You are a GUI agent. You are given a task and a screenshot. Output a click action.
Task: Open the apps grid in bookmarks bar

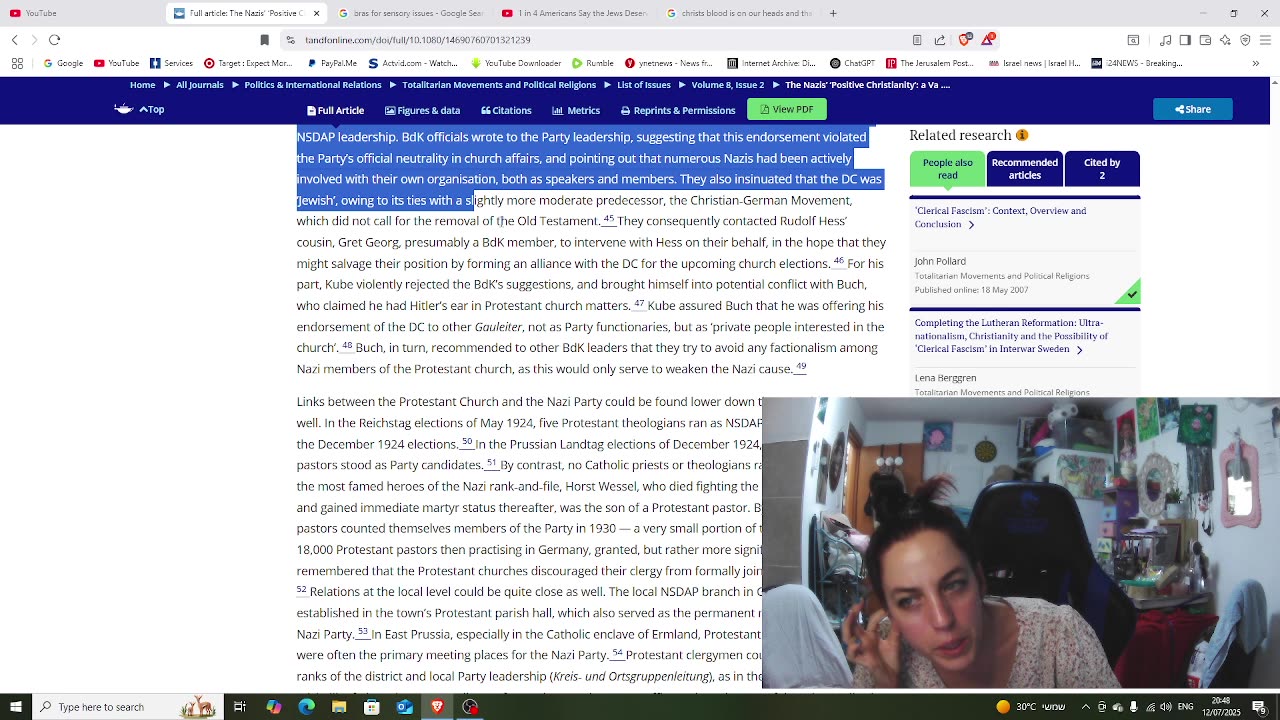tap(17, 63)
